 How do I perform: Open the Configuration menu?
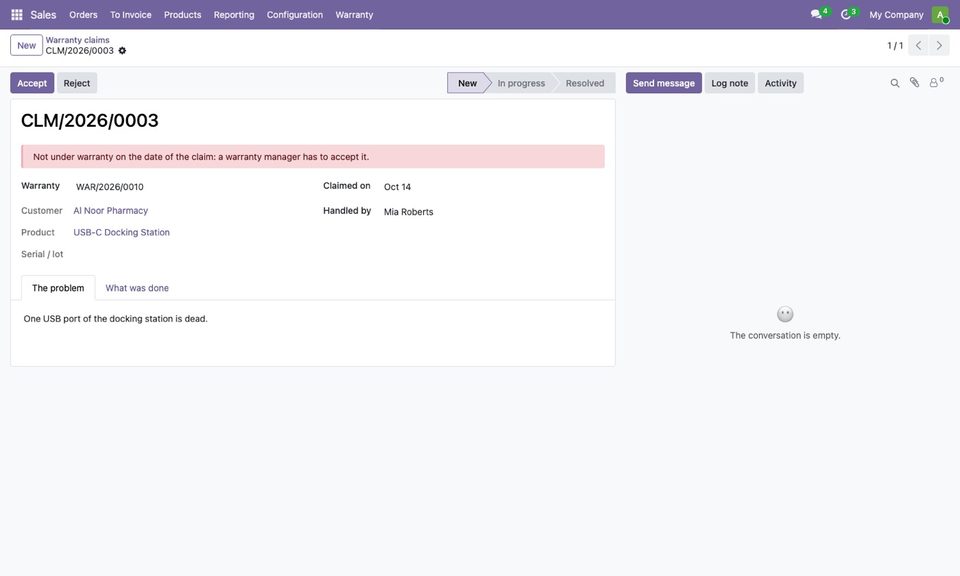pos(294,15)
